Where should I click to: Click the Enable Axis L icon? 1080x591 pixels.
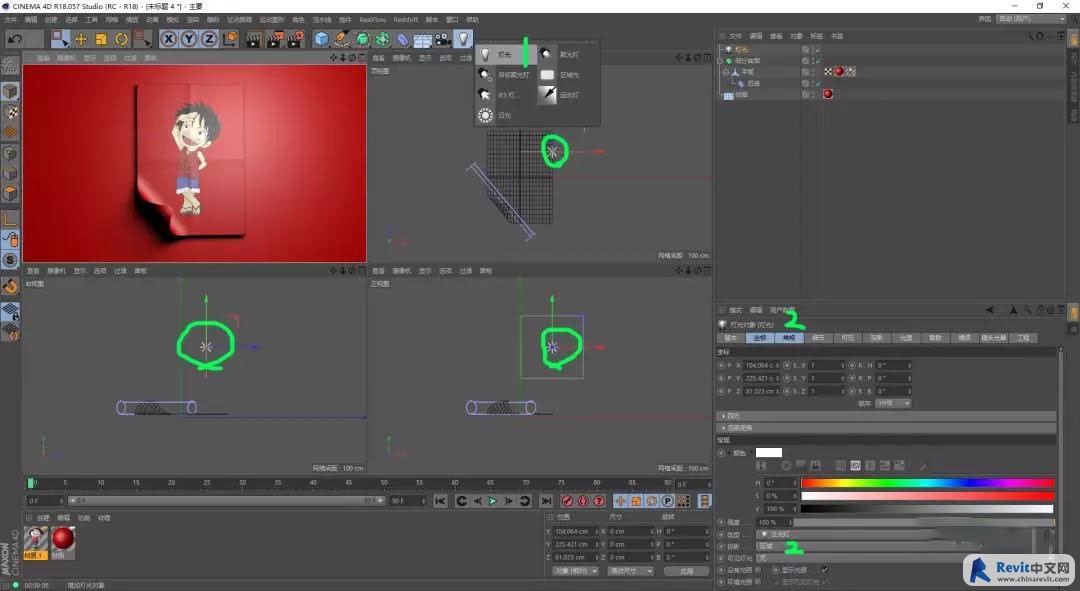pos(10,220)
